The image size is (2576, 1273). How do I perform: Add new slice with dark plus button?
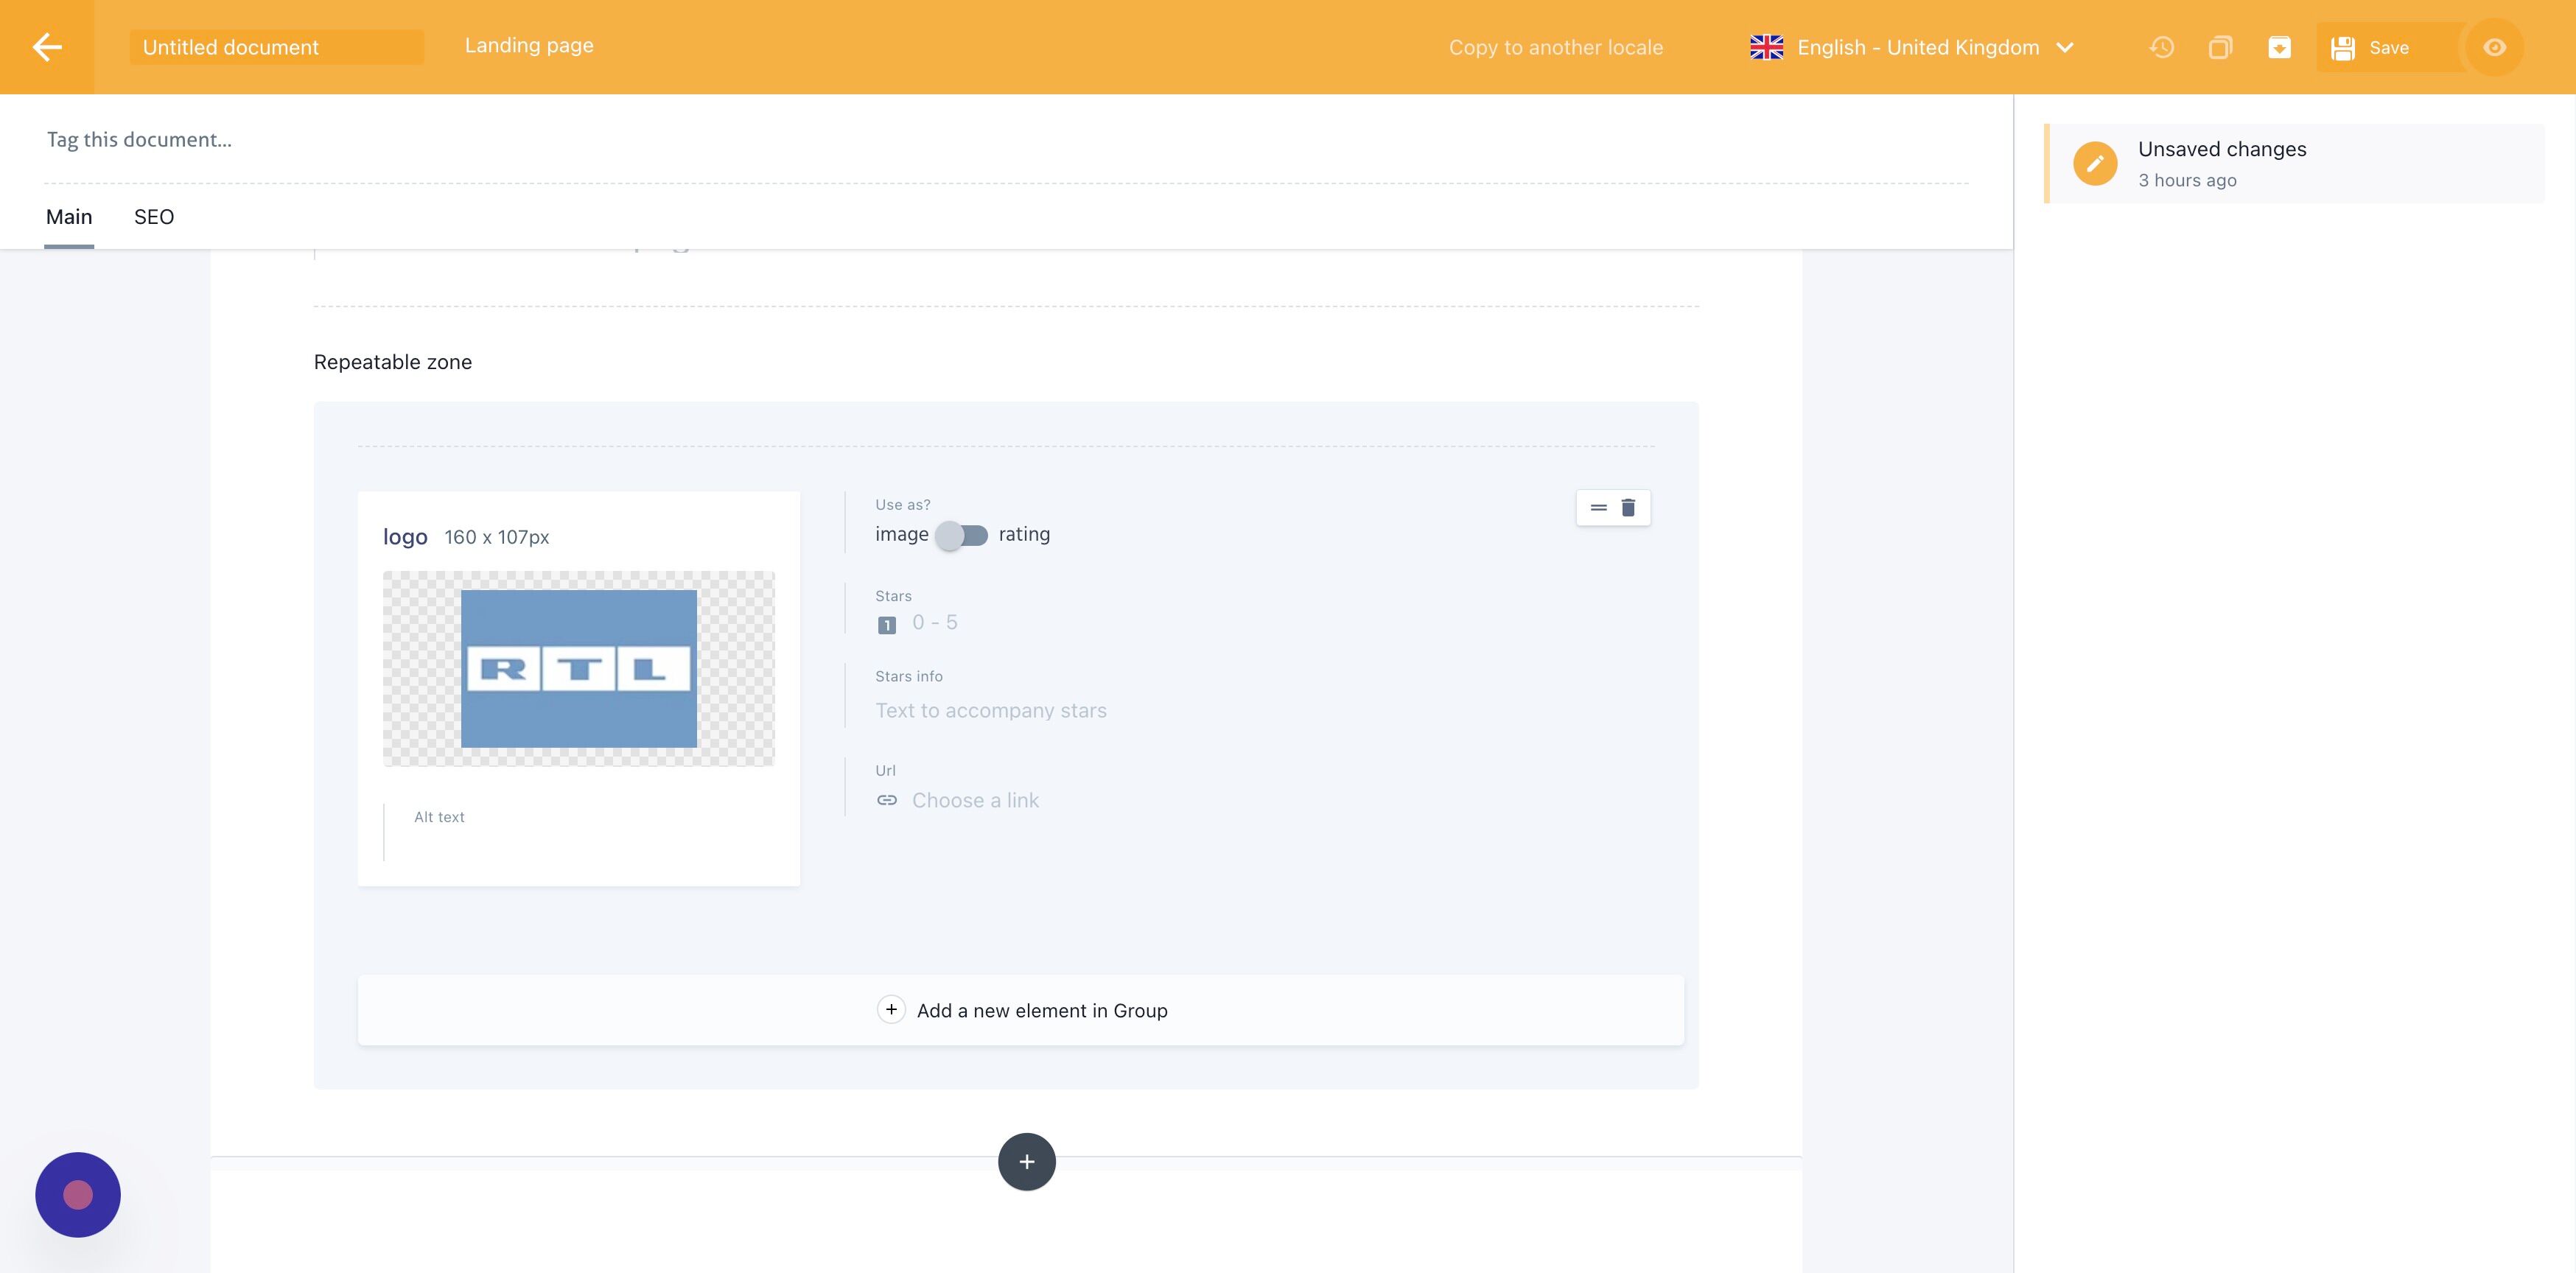(x=1026, y=1161)
